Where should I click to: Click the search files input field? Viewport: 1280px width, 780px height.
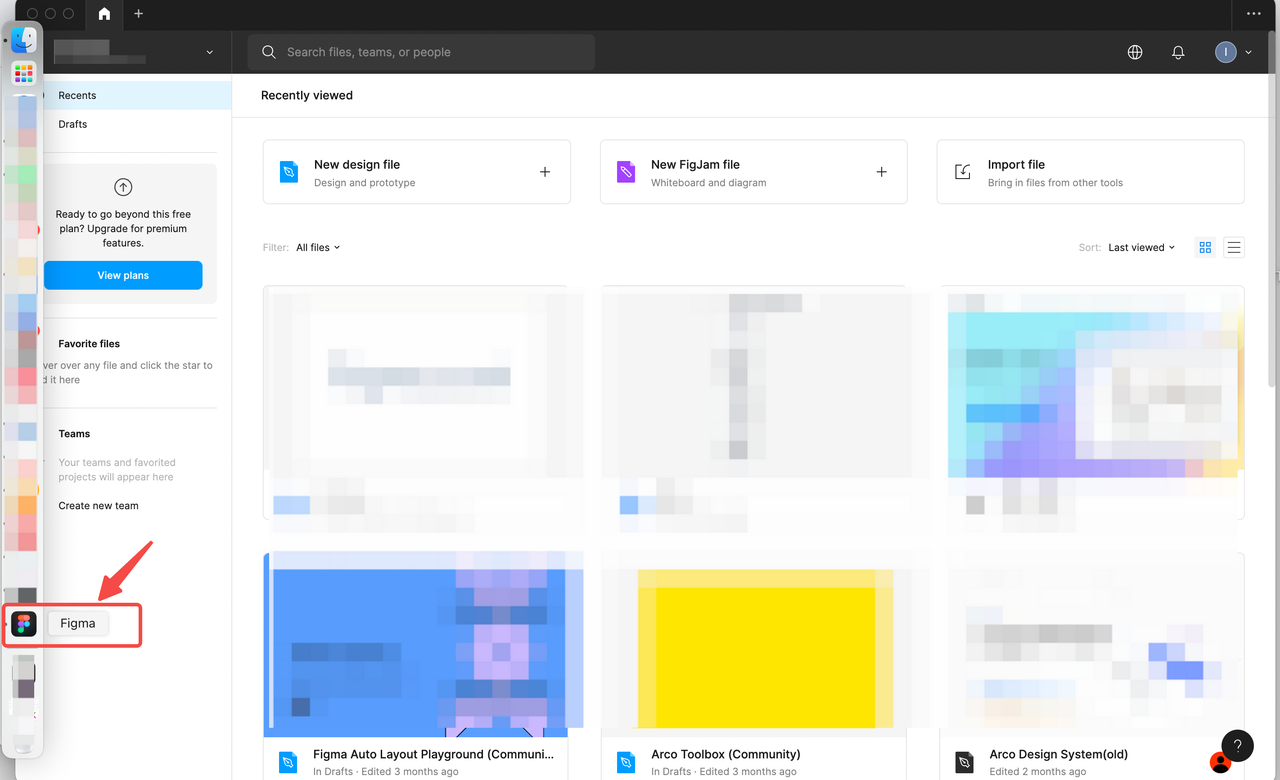tap(430, 52)
